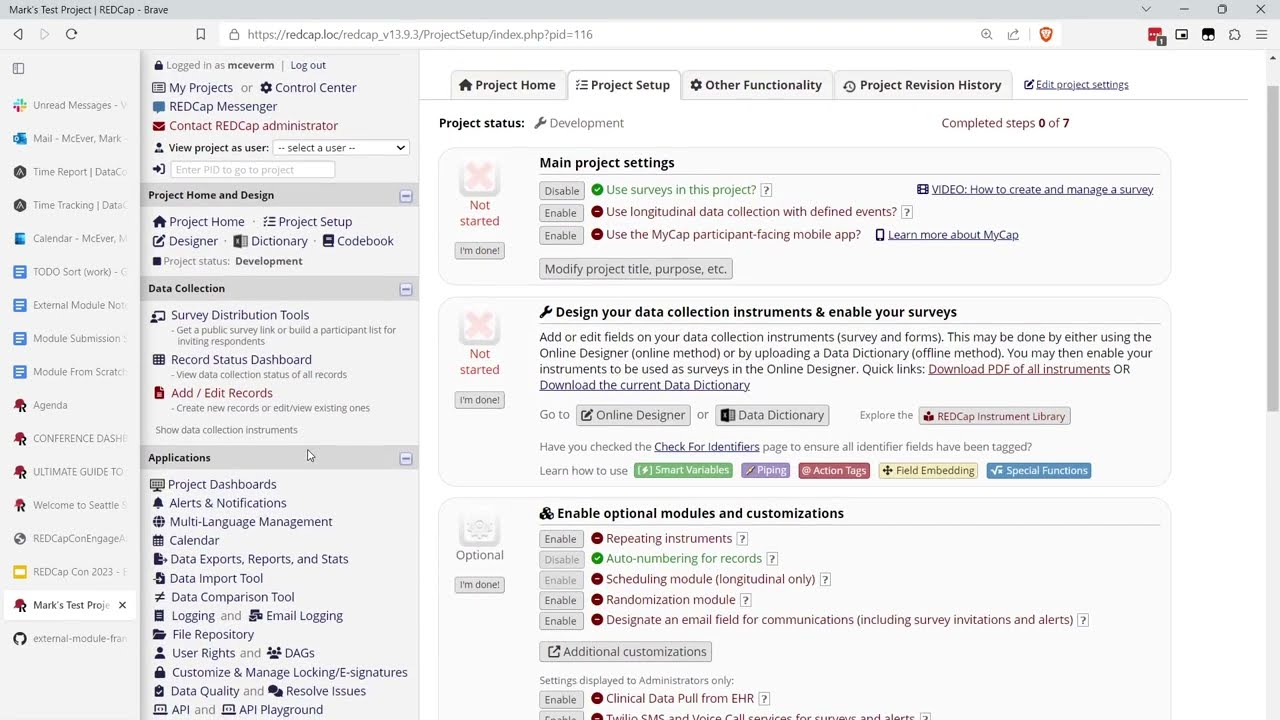Image resolution: width=1280 pixels, height=720 pixels.
Task: Collapse the Applications section
Action: click(x=406, y=458)
